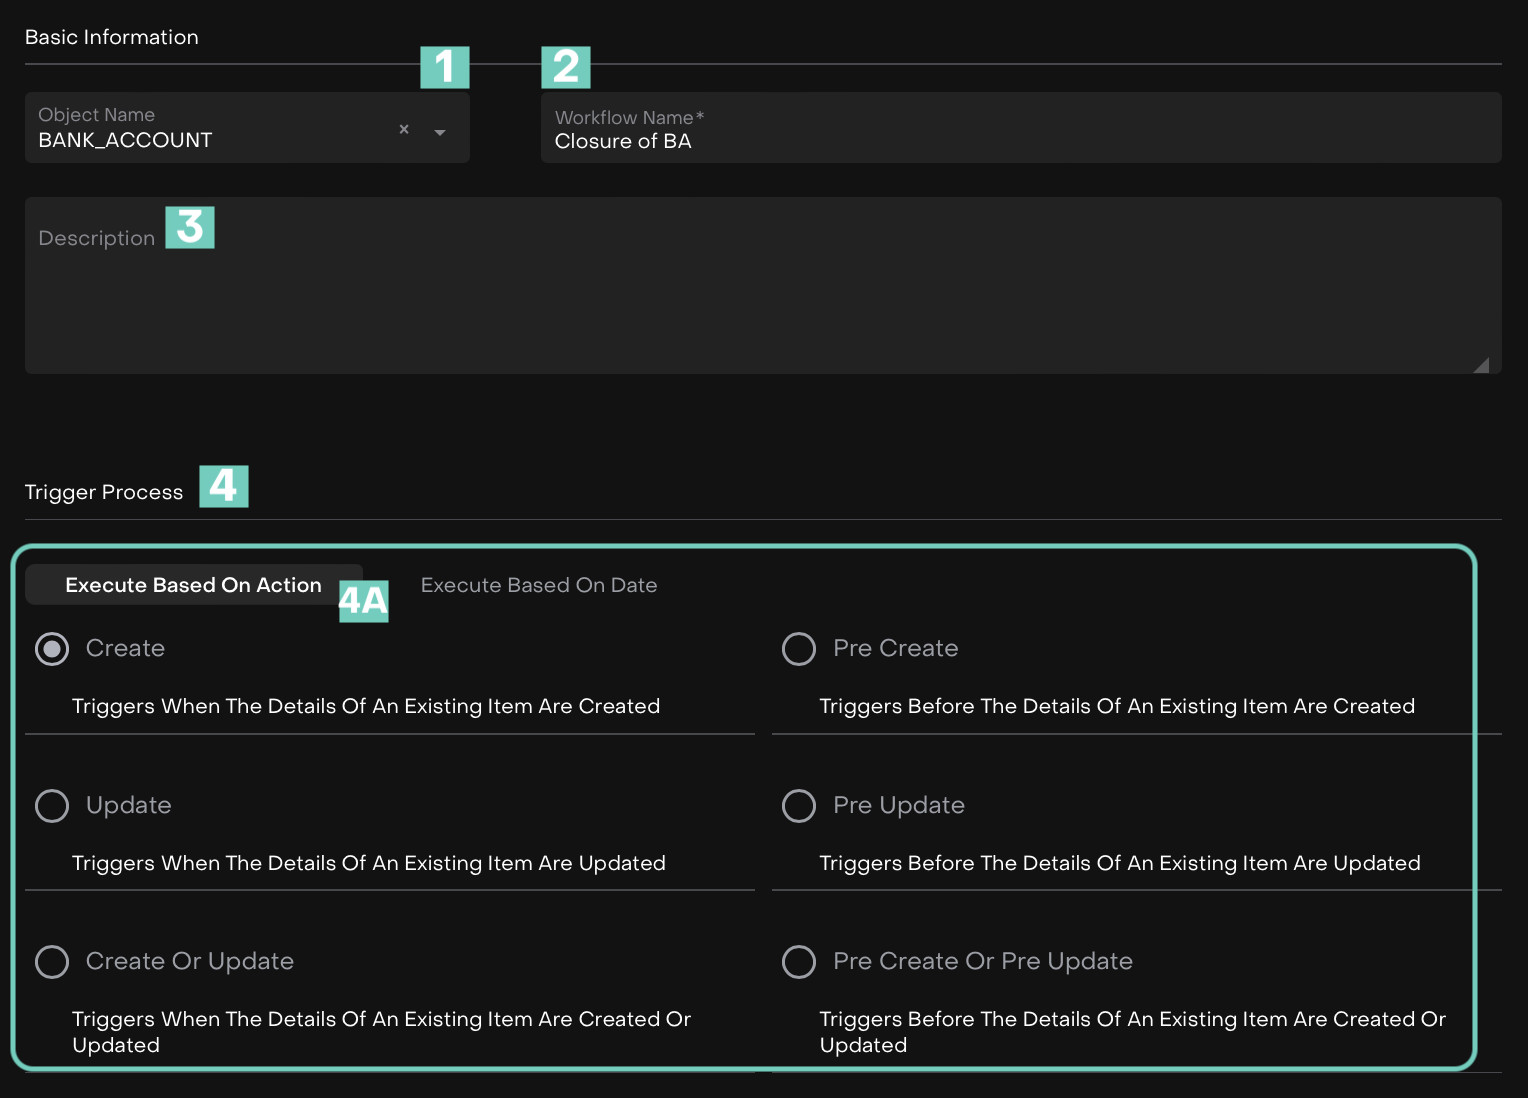The width and height of the screenshot is (1528, 1098).
Task: Switch to Execute Based On Date tab
Action: [x=539, y=585]
